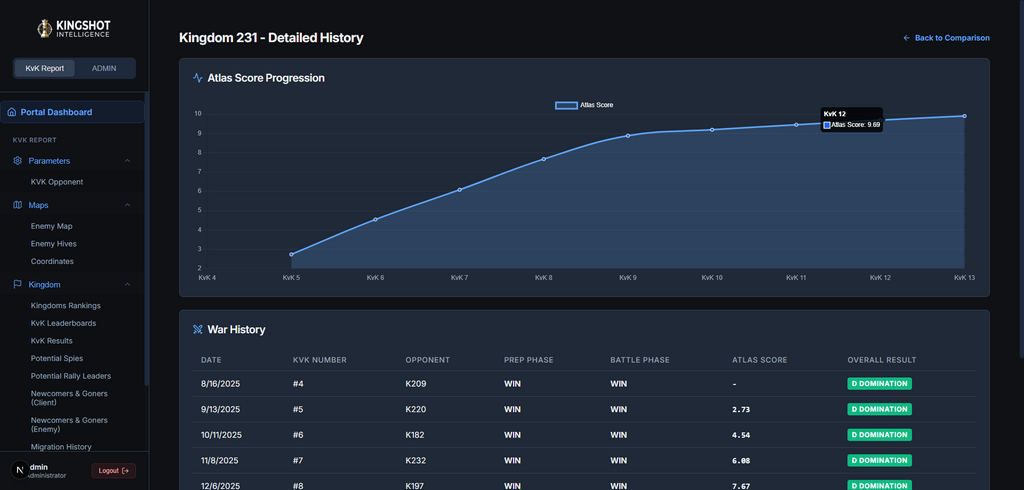Log out using the Logout button
Viewport: 1024px width, 490px height.
[114, 470]
